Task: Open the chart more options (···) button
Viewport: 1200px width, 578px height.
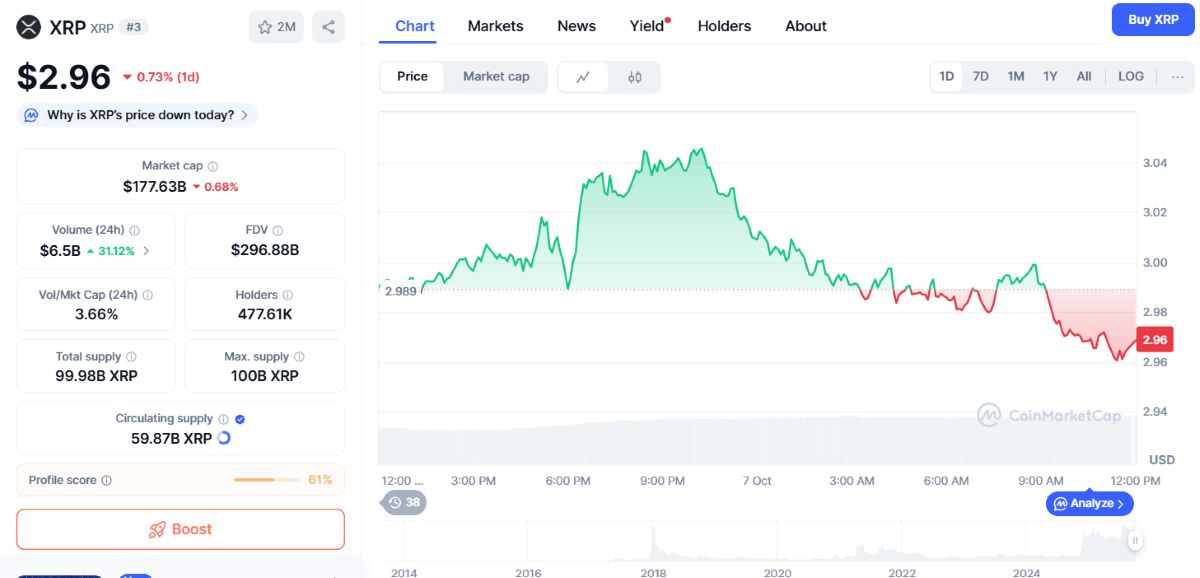Action: pyautogui.click(x=1178, y=76)
